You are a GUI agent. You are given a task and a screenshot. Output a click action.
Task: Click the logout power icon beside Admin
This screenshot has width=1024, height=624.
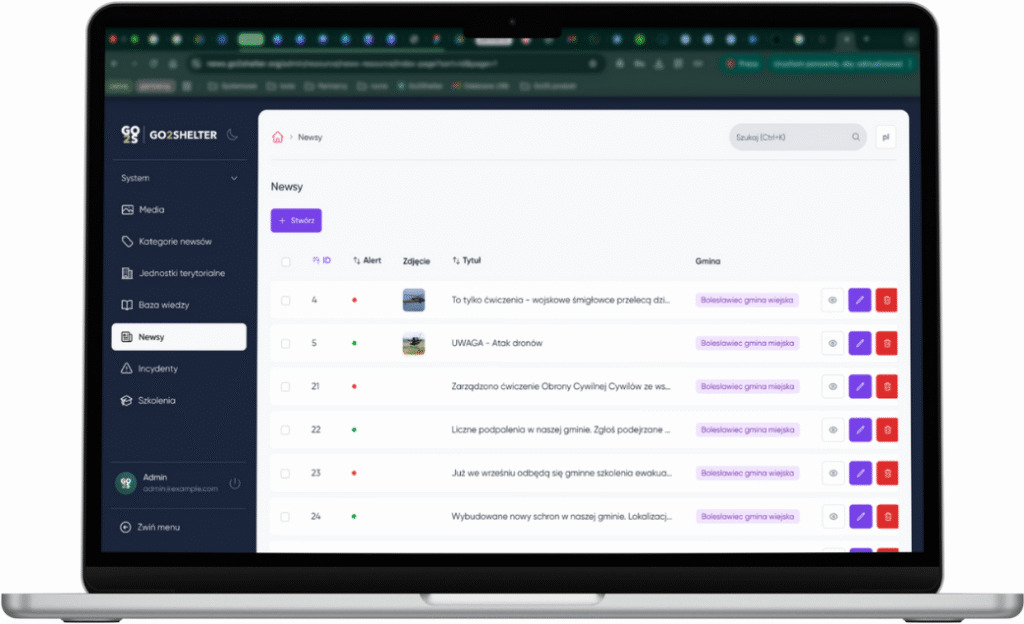pyautogui.click(x=235, y=483)
